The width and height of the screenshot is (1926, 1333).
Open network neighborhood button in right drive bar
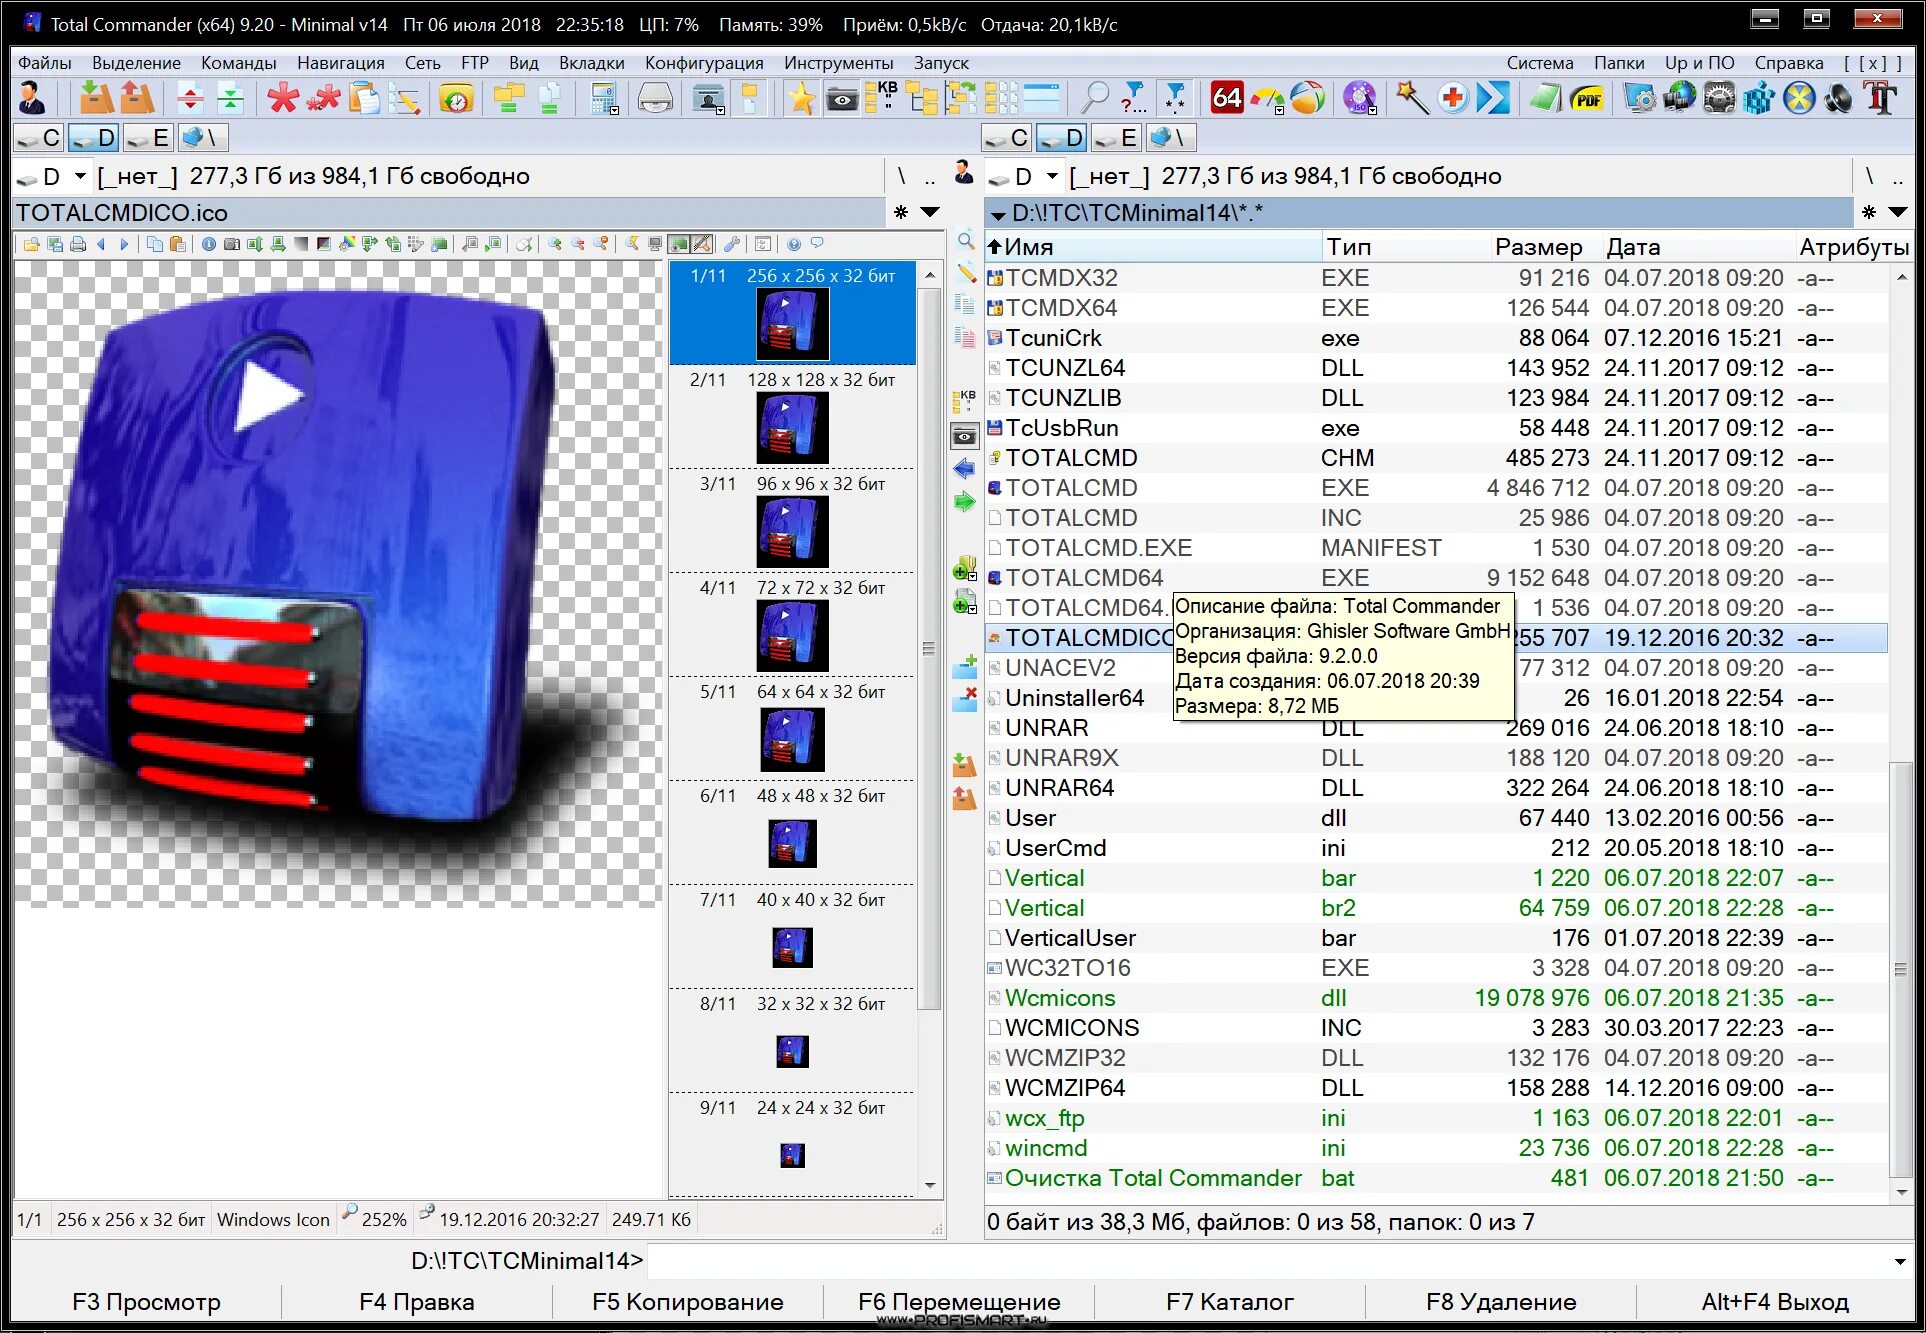pos(1170,138)
